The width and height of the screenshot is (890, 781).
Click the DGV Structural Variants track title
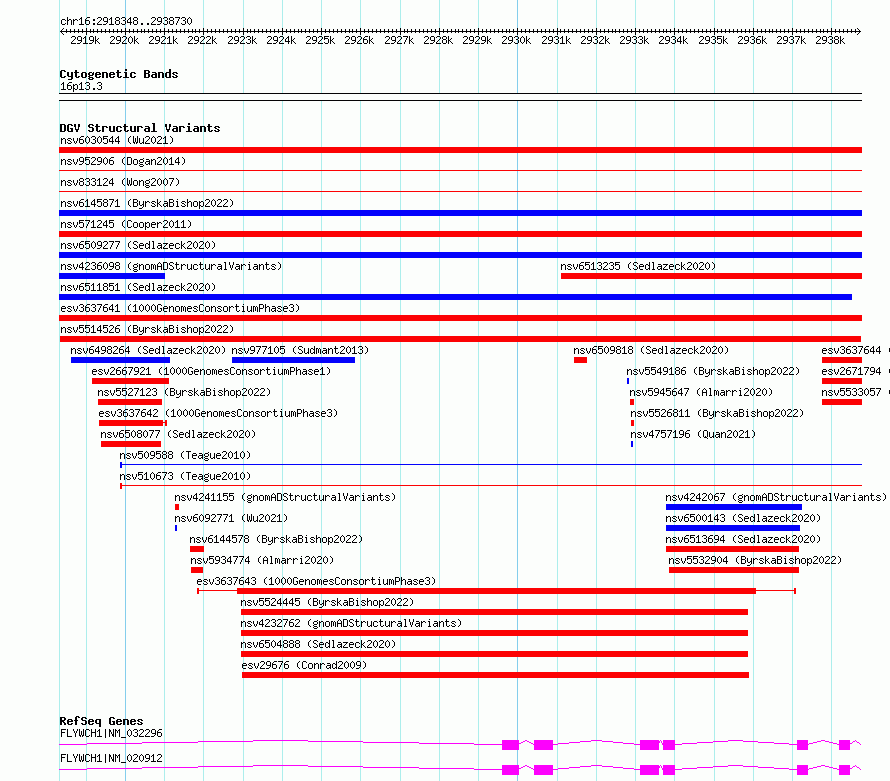pos(140,128)
